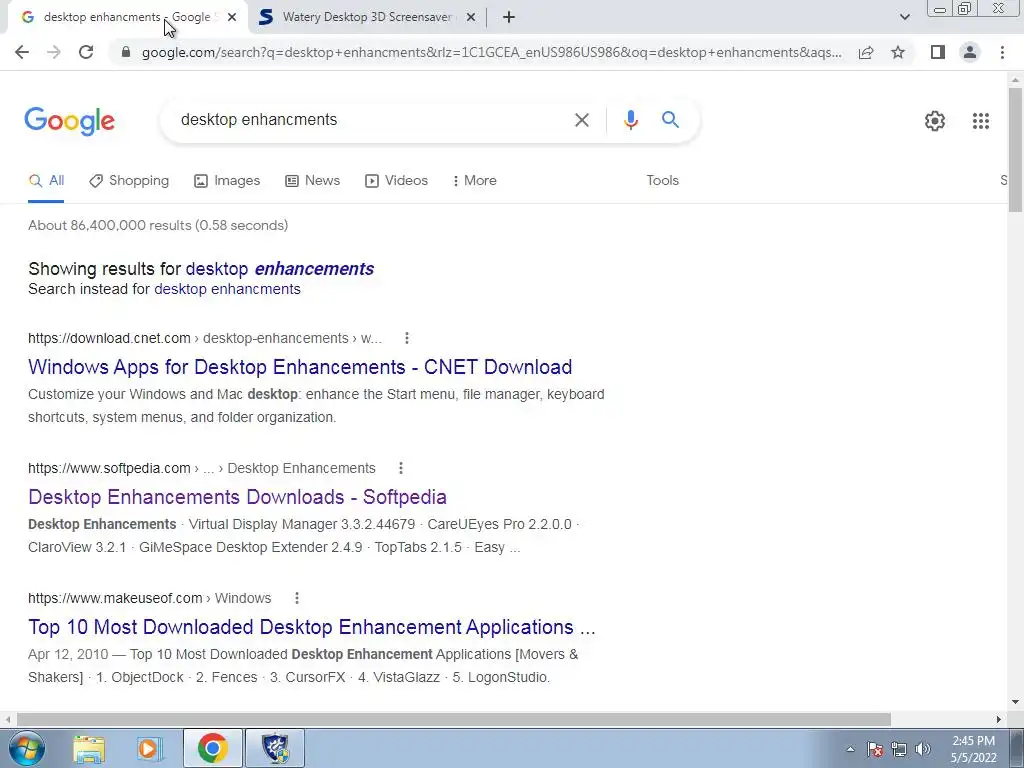Open Desktop Enhancements Downloads Softpedia link
Viewport: 1024px width, 768px height.
pos(237,497)
